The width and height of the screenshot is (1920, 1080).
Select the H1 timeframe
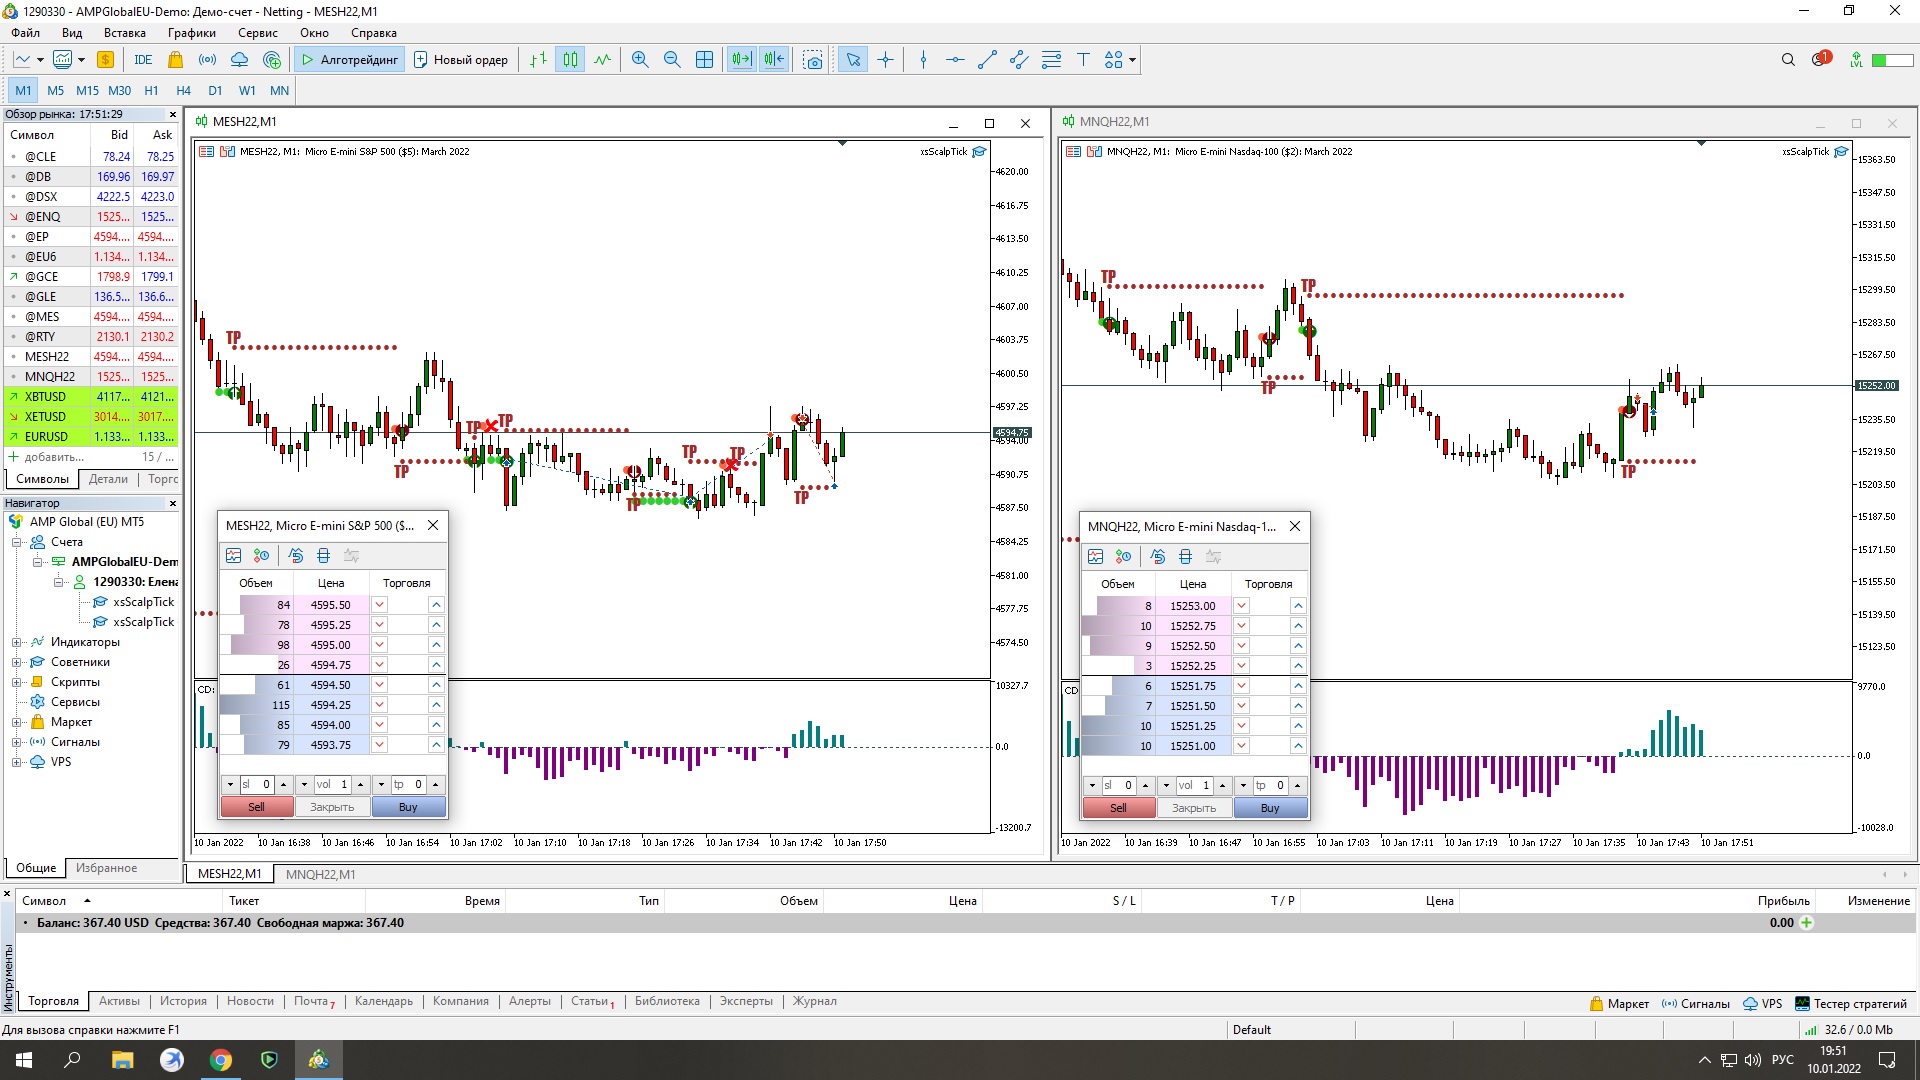point(151,90)
